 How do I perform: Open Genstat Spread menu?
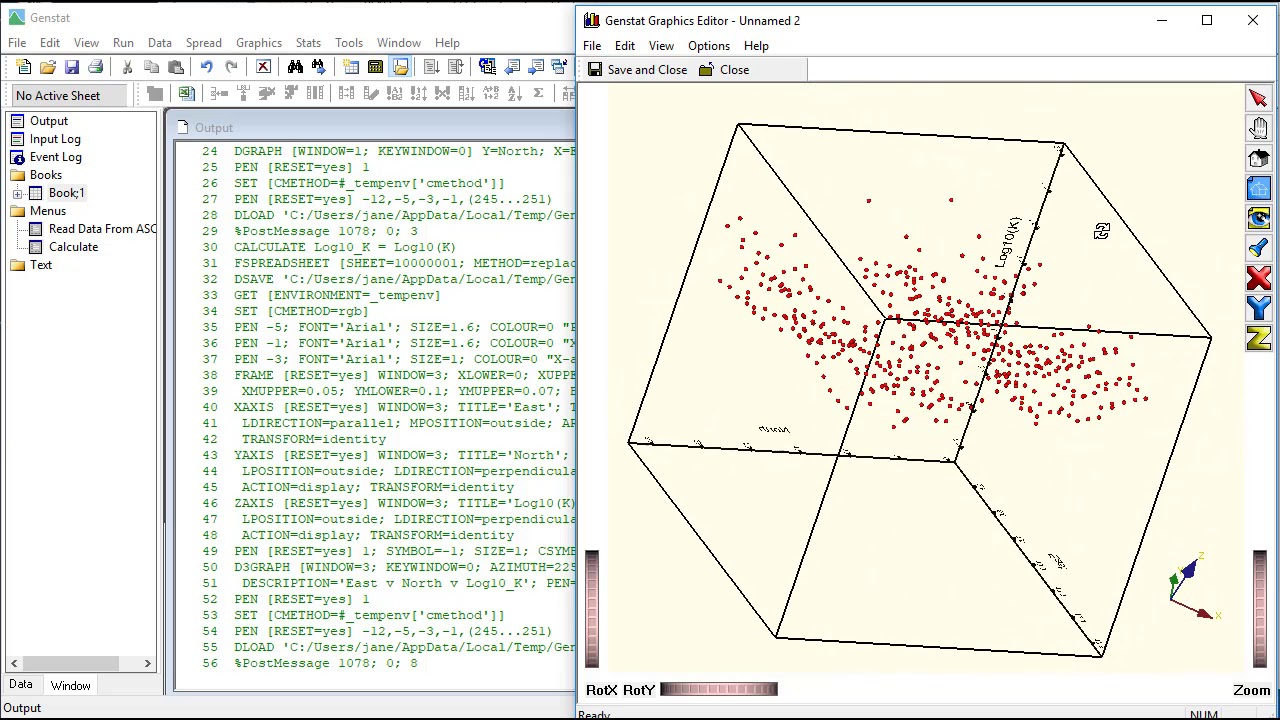pyautogui.click(x=203, y=43)
